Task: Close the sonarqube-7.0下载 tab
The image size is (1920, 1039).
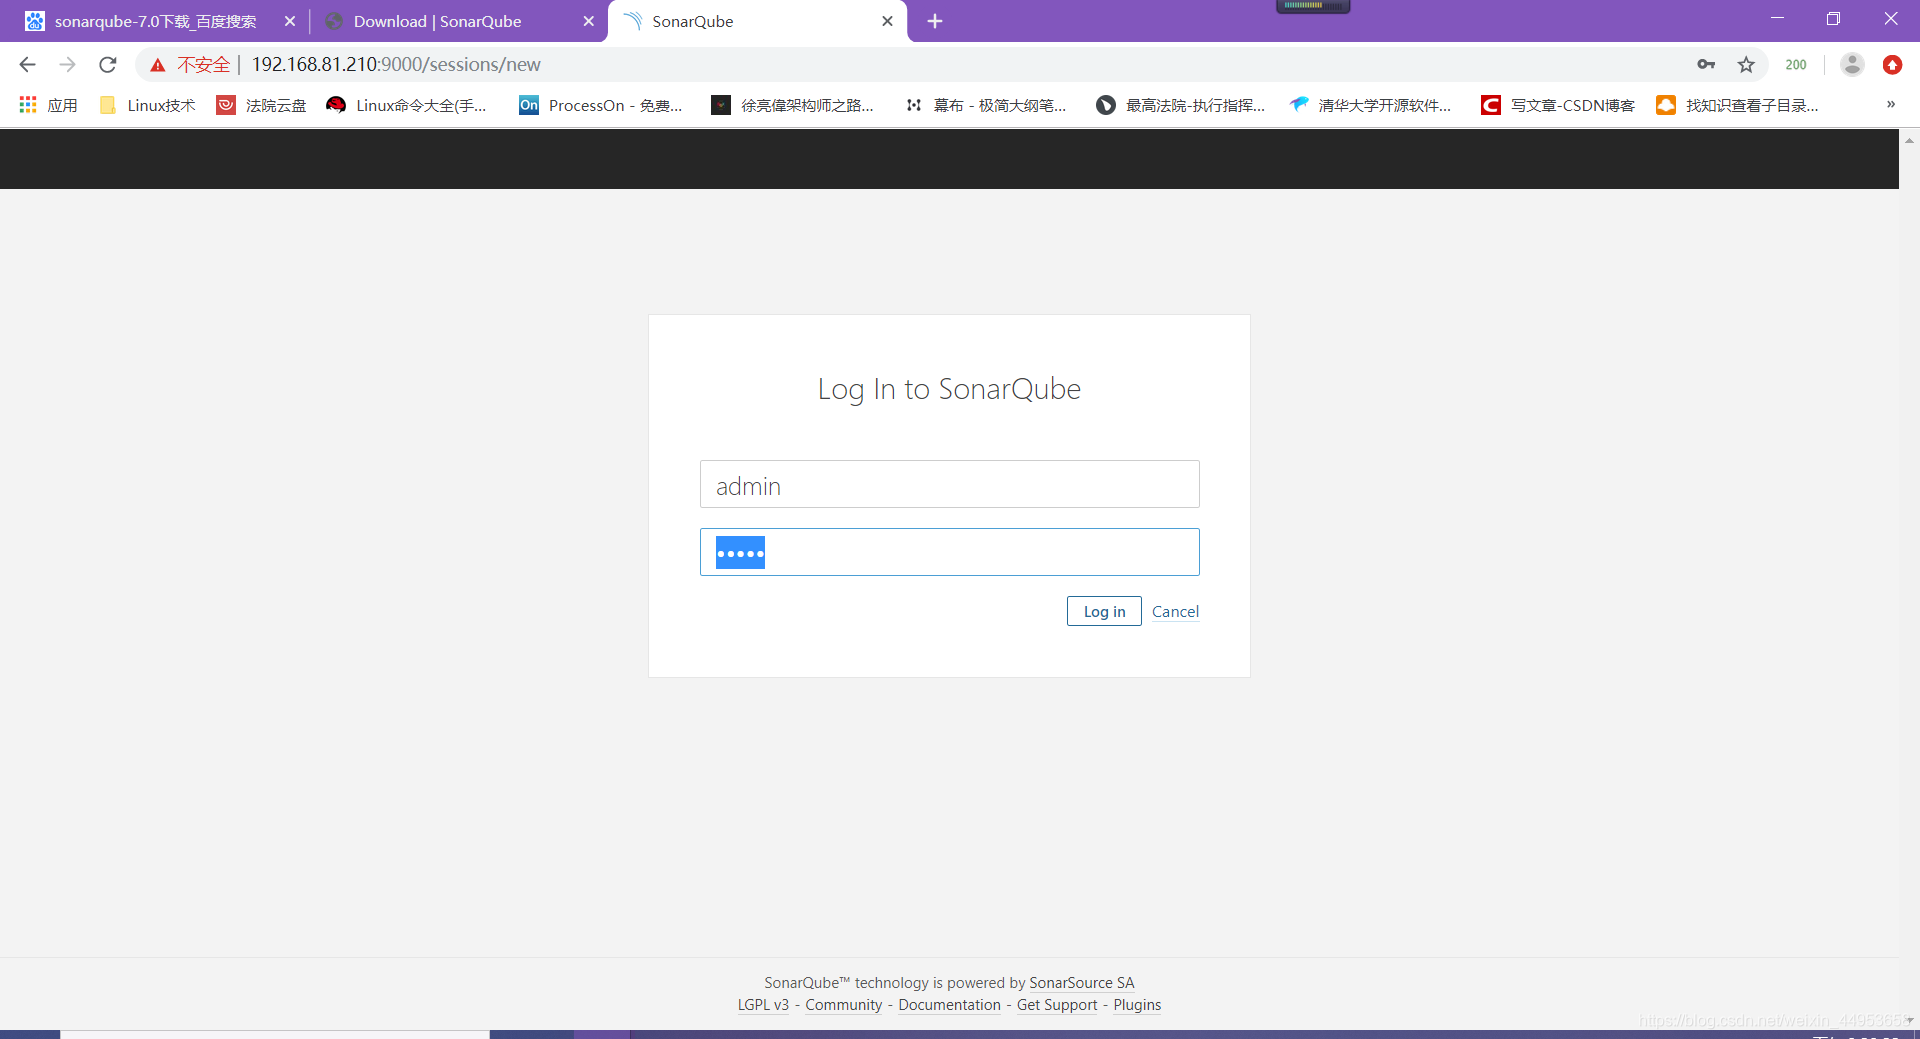Action: pos(290,21)
